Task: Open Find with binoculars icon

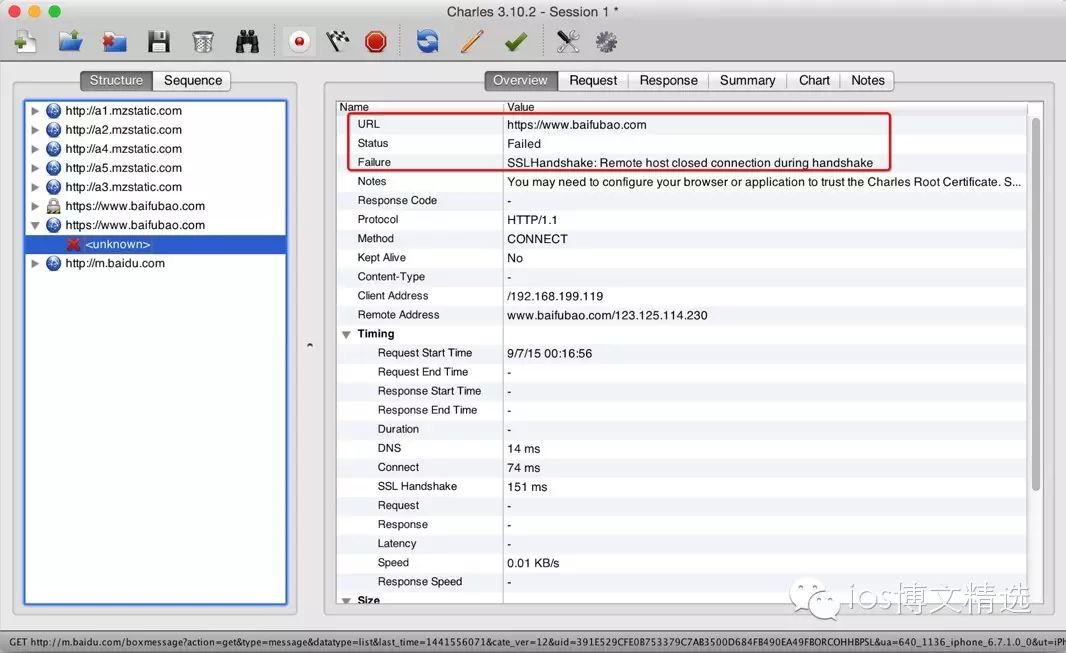Action: [247, 41]
